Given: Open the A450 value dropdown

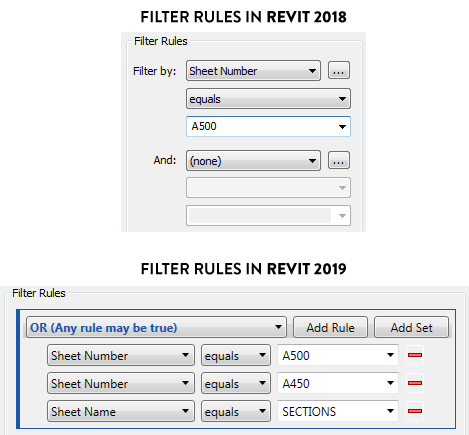Looking at the screenshot, I should [338, 383].
